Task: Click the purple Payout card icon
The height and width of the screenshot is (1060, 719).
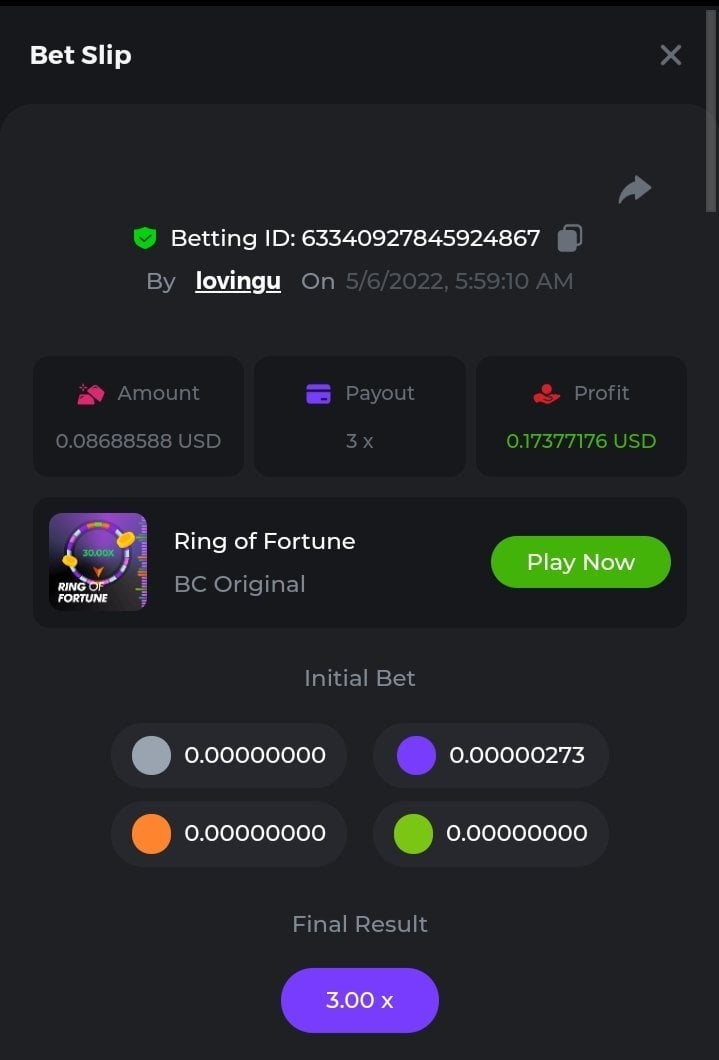Action: pos(318,394)
